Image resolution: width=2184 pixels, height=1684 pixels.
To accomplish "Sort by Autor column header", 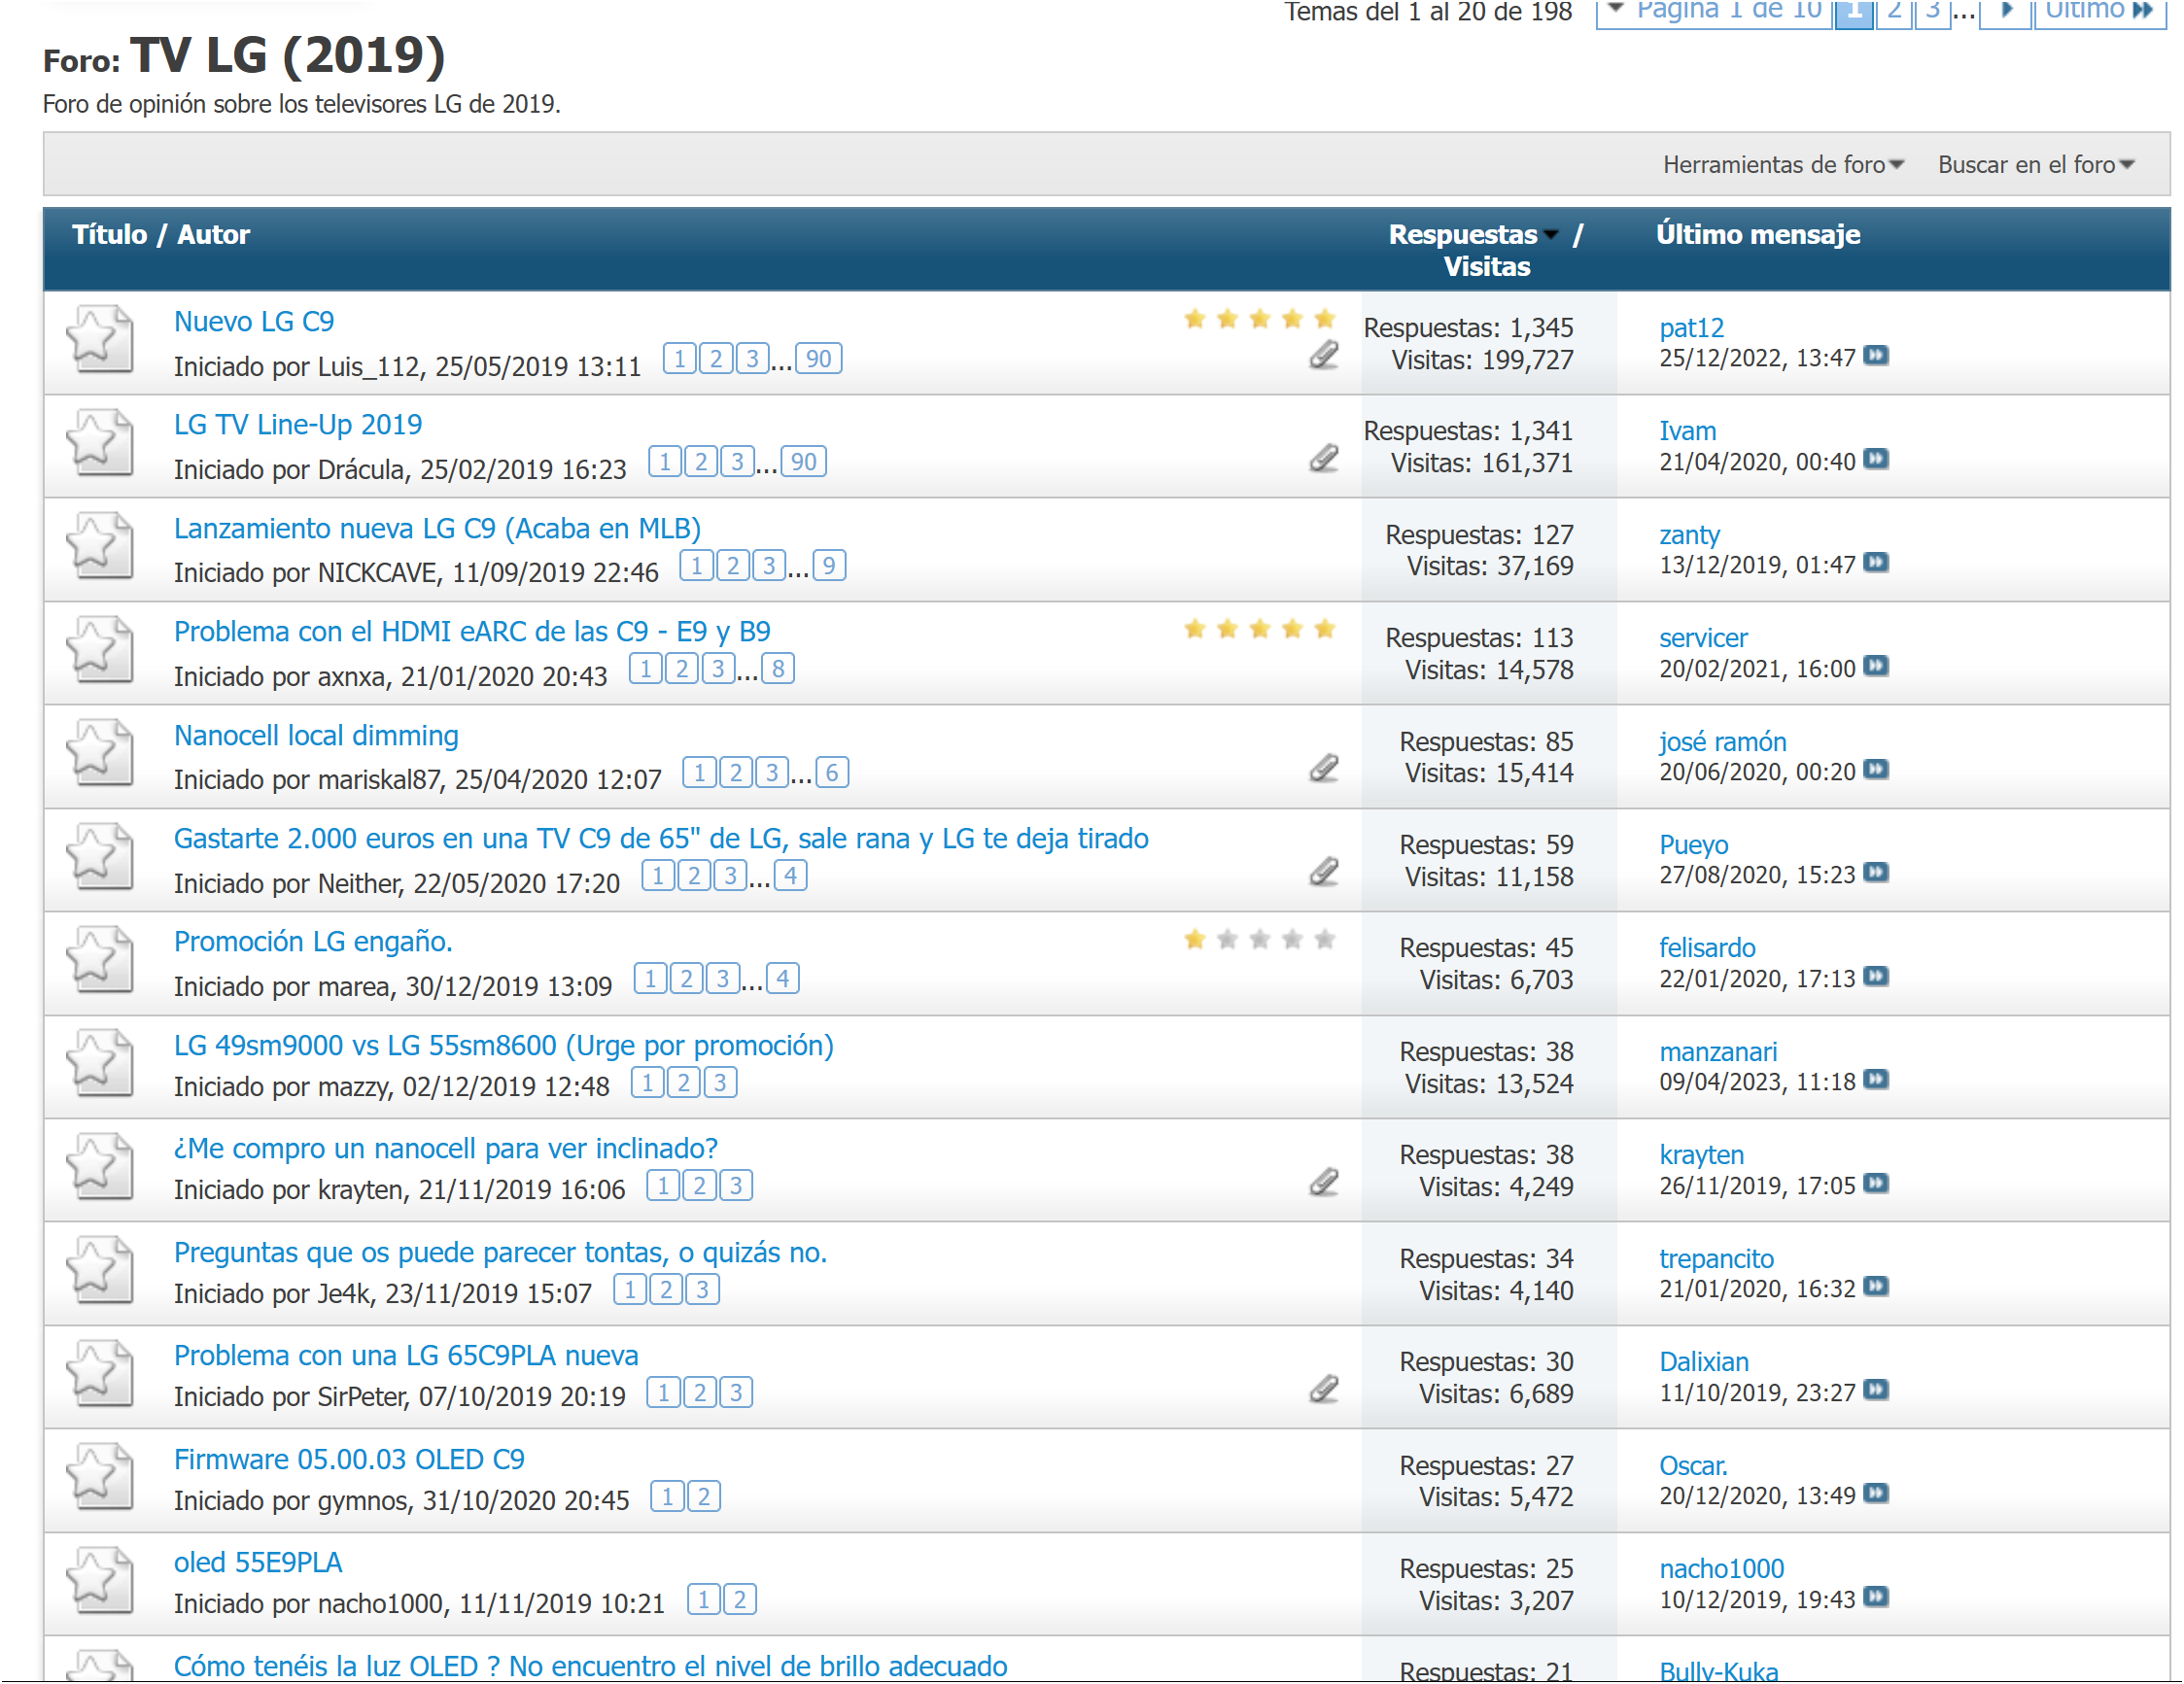I will (214, 235).
